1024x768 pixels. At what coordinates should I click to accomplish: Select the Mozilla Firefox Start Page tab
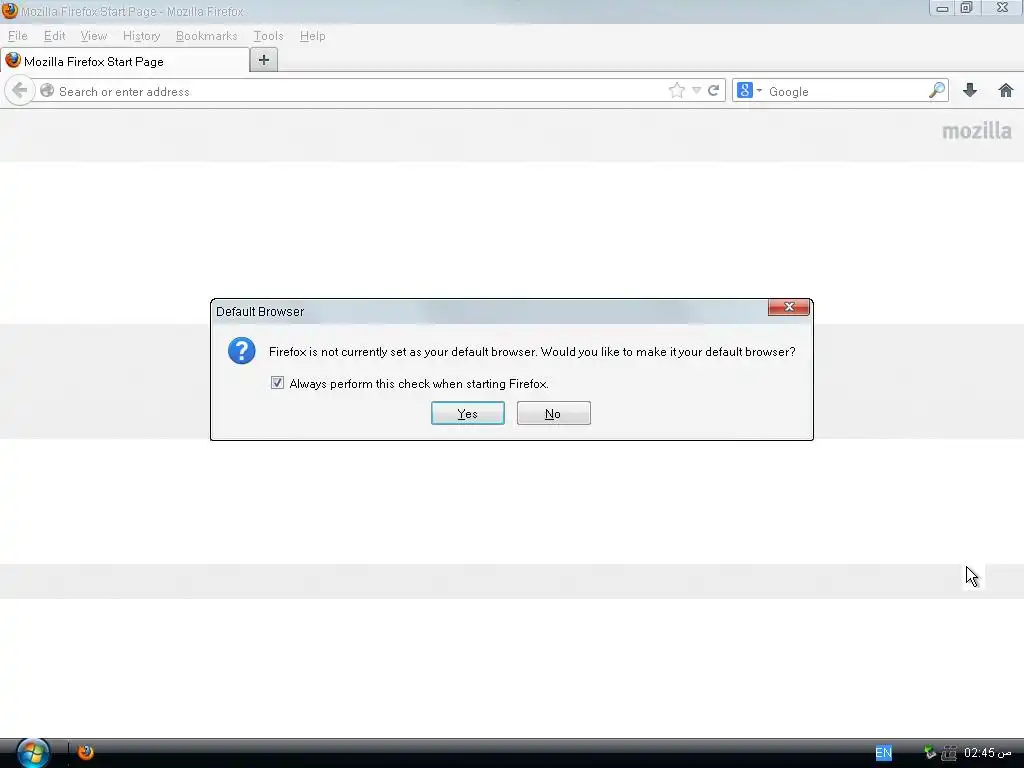(x=125, y=61)
